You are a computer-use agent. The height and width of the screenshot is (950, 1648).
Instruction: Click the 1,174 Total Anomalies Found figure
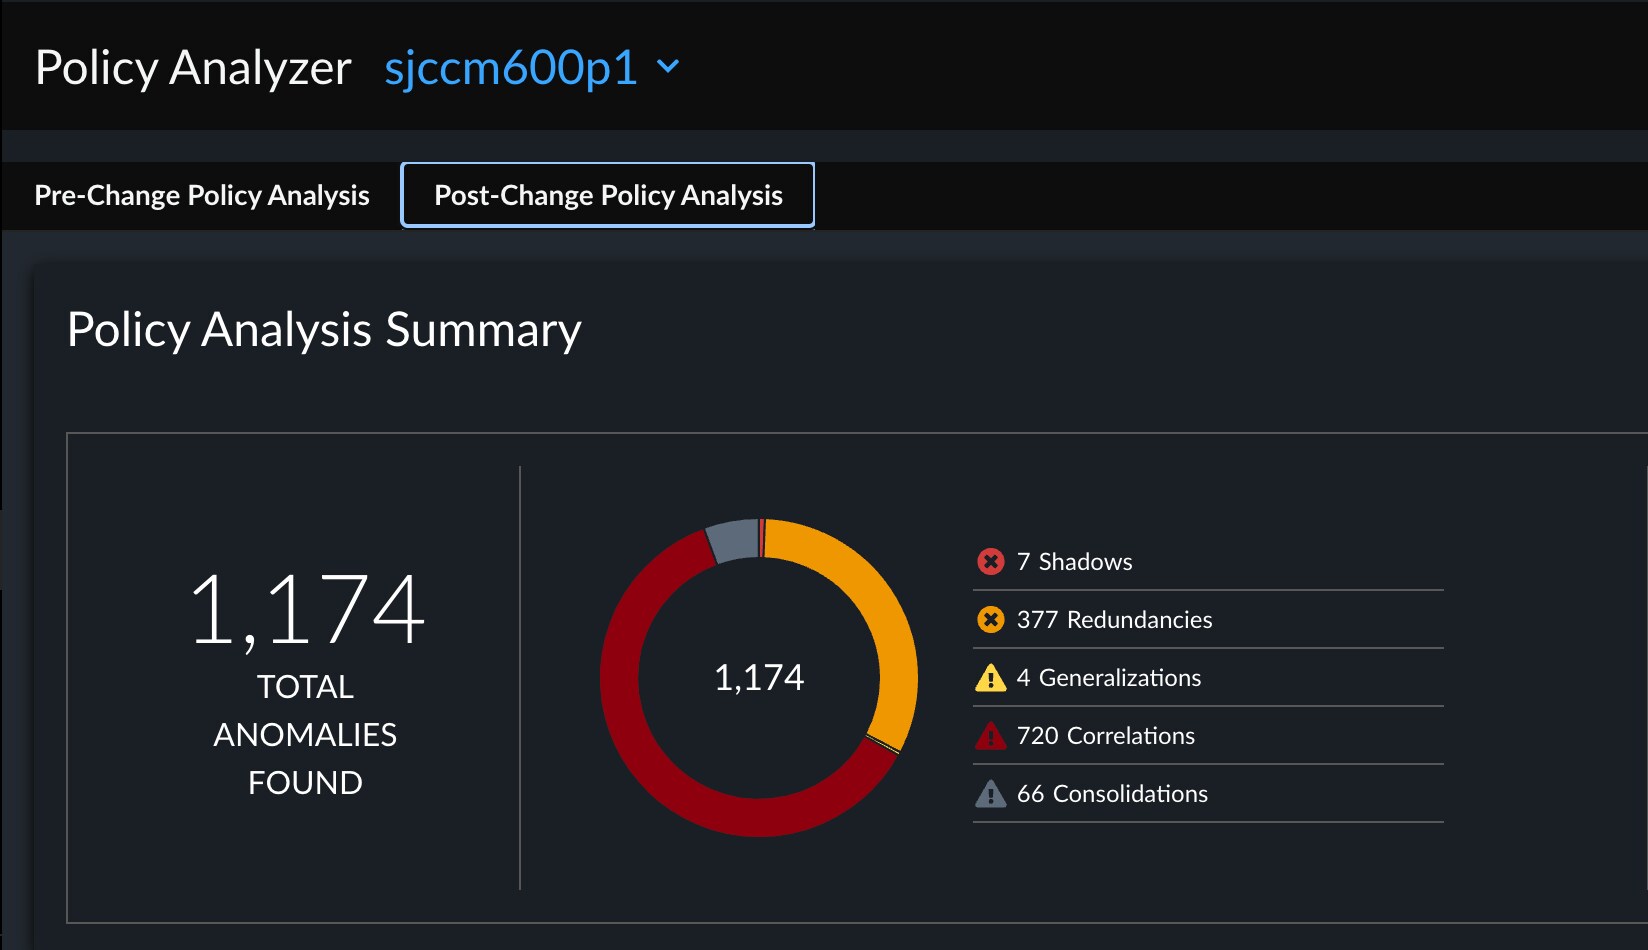[306, 610]
